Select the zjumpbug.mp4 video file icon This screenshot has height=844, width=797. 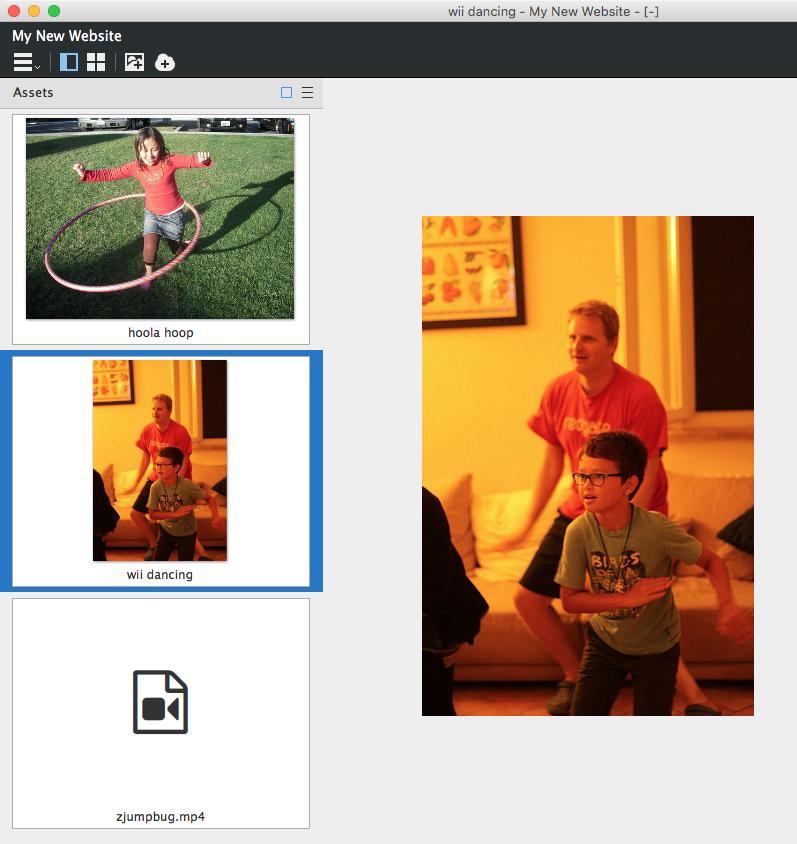point(160,702)
